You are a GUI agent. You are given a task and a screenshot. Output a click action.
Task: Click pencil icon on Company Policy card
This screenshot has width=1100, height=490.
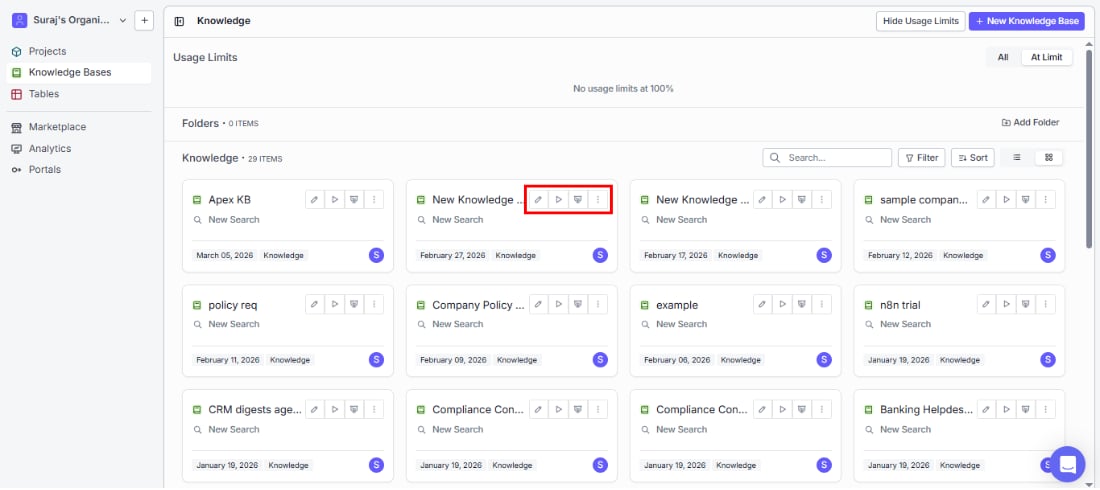[x=539, y=304]
